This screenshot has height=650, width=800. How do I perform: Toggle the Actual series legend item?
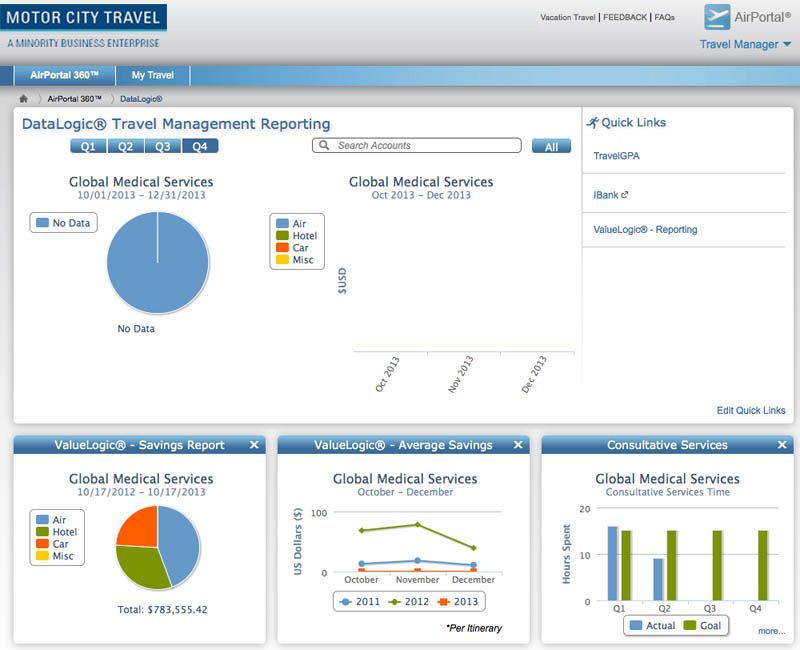tap(653, 626)
